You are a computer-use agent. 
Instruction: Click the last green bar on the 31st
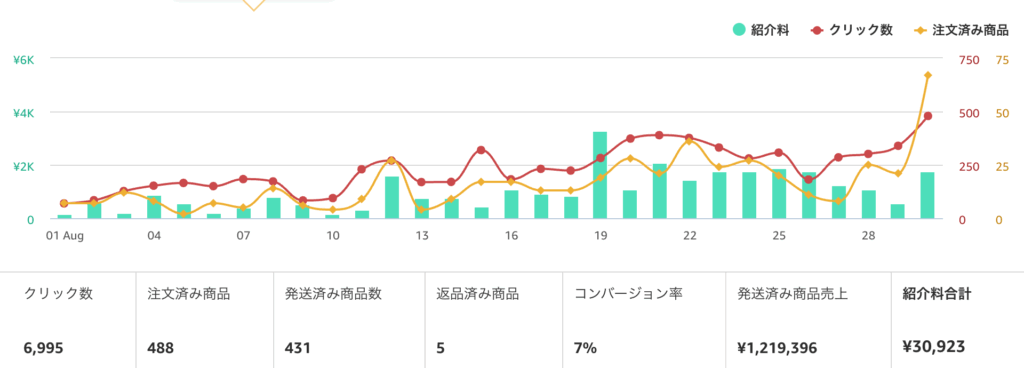[x=927, y=196]
